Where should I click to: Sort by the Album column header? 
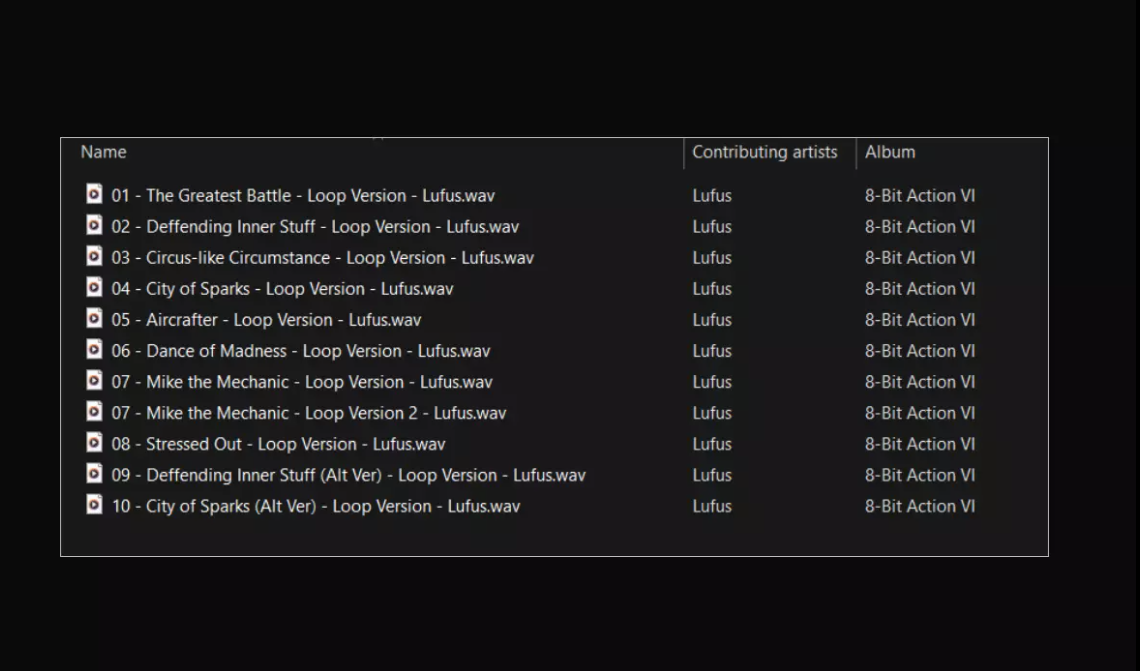(890, 152)
